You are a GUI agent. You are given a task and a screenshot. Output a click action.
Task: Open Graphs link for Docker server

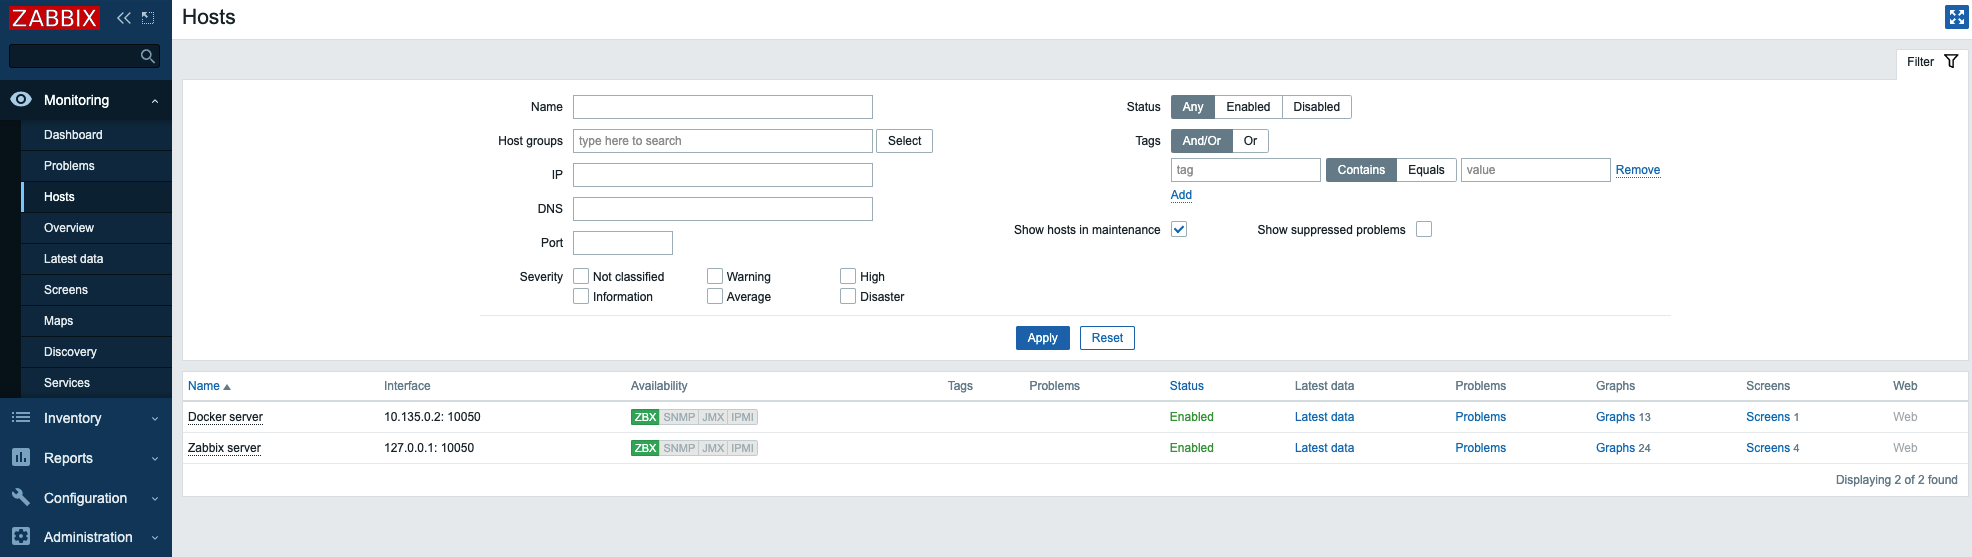[1615, 417]
